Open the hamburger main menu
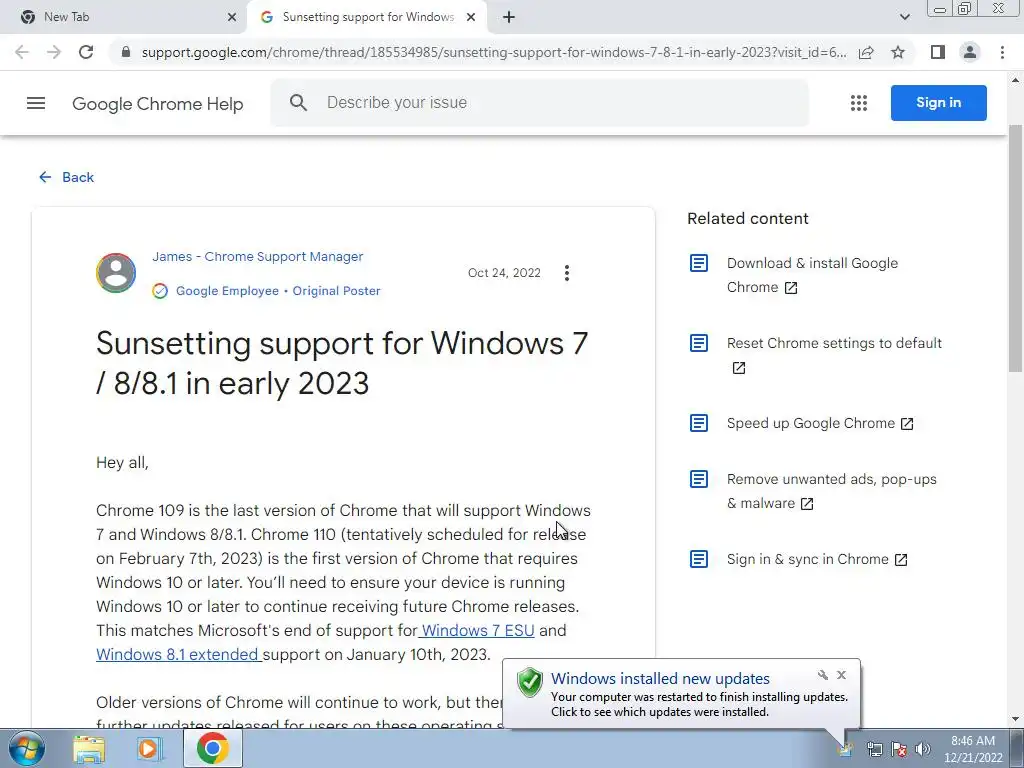Screen dimensions: 1024x768 pyautogui.click(x=36, y=103)
